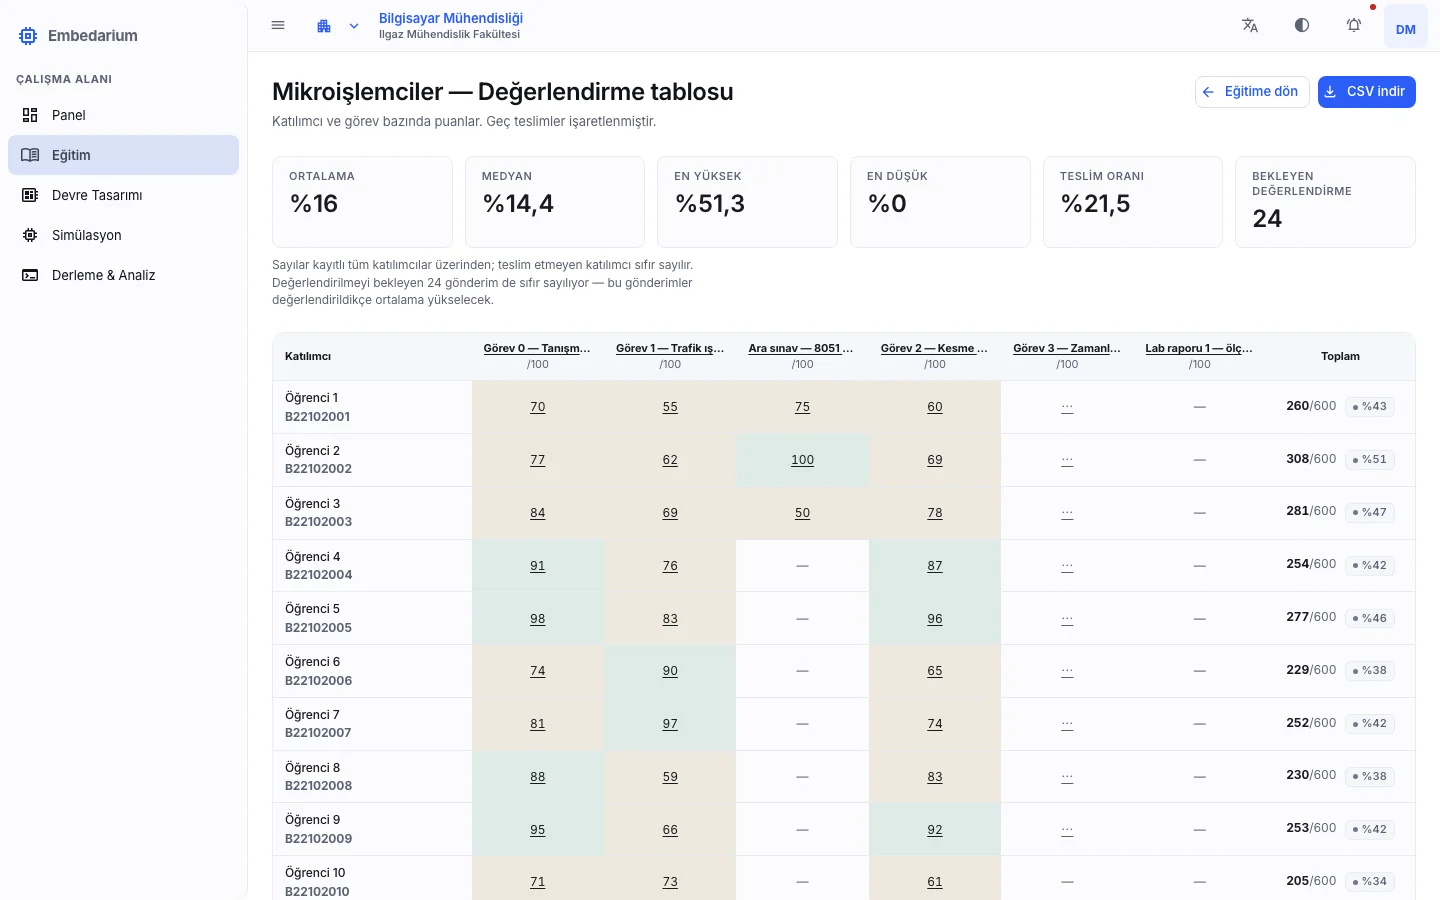Click the Eğitime dön back button
Viewport: 1440px width, 900px height.
coord(1252,92)
